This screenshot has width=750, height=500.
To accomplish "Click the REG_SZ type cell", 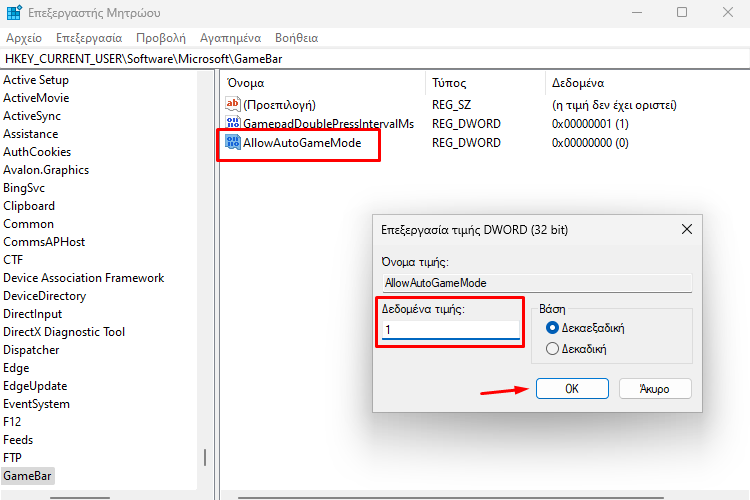I will (452, 105).
